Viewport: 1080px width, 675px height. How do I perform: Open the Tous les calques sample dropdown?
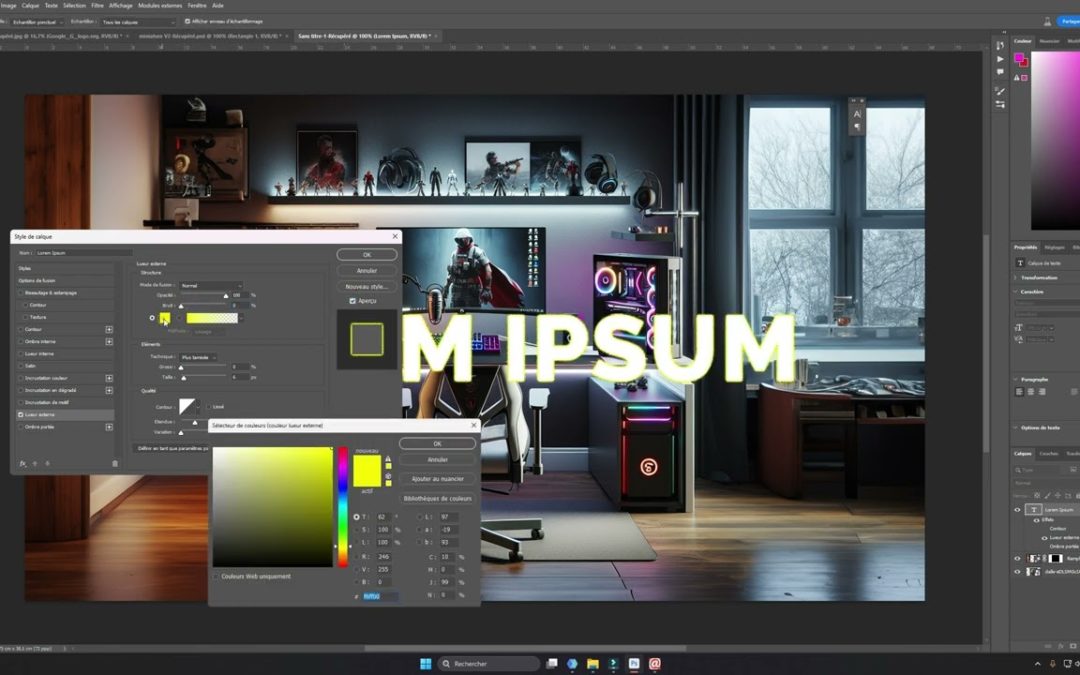(x=138, y=22)
